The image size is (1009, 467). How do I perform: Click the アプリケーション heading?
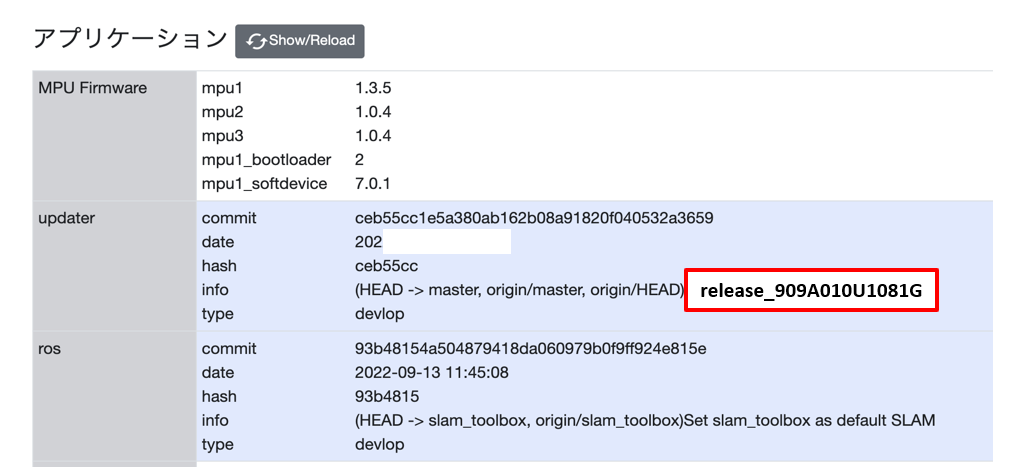click(x=130, y=39)
